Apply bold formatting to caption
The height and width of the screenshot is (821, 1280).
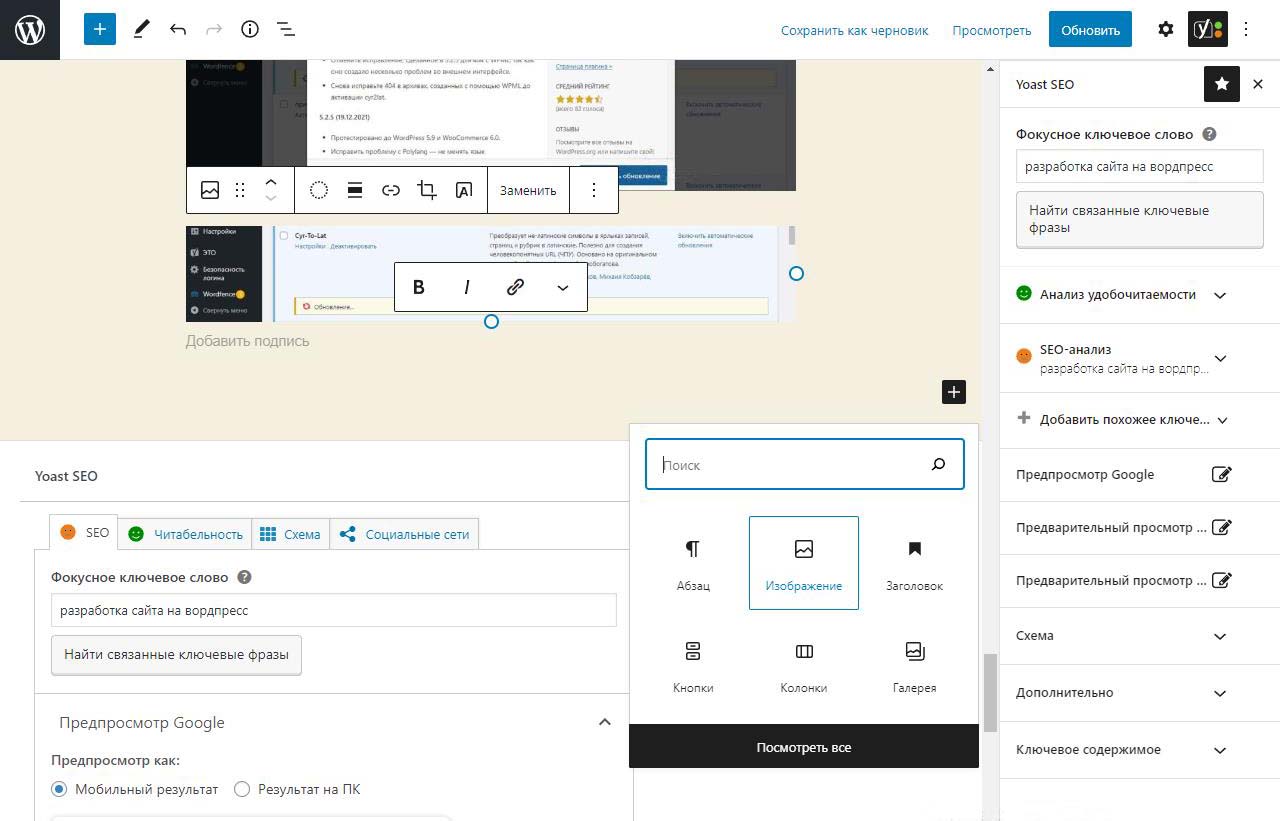[x=419, y=287]
